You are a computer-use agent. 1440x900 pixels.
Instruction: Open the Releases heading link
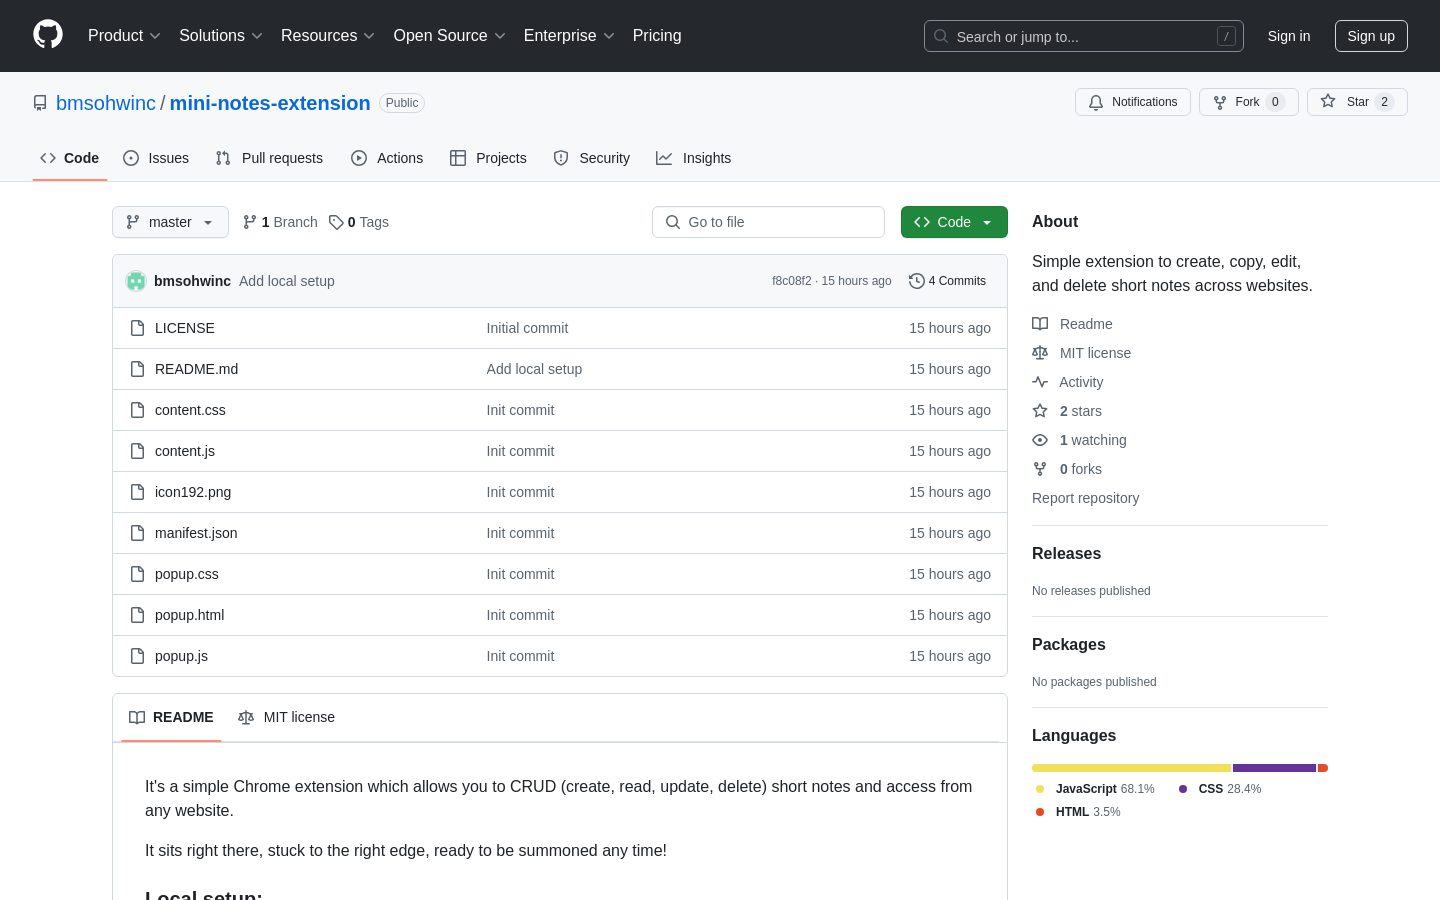point(1066,554)
